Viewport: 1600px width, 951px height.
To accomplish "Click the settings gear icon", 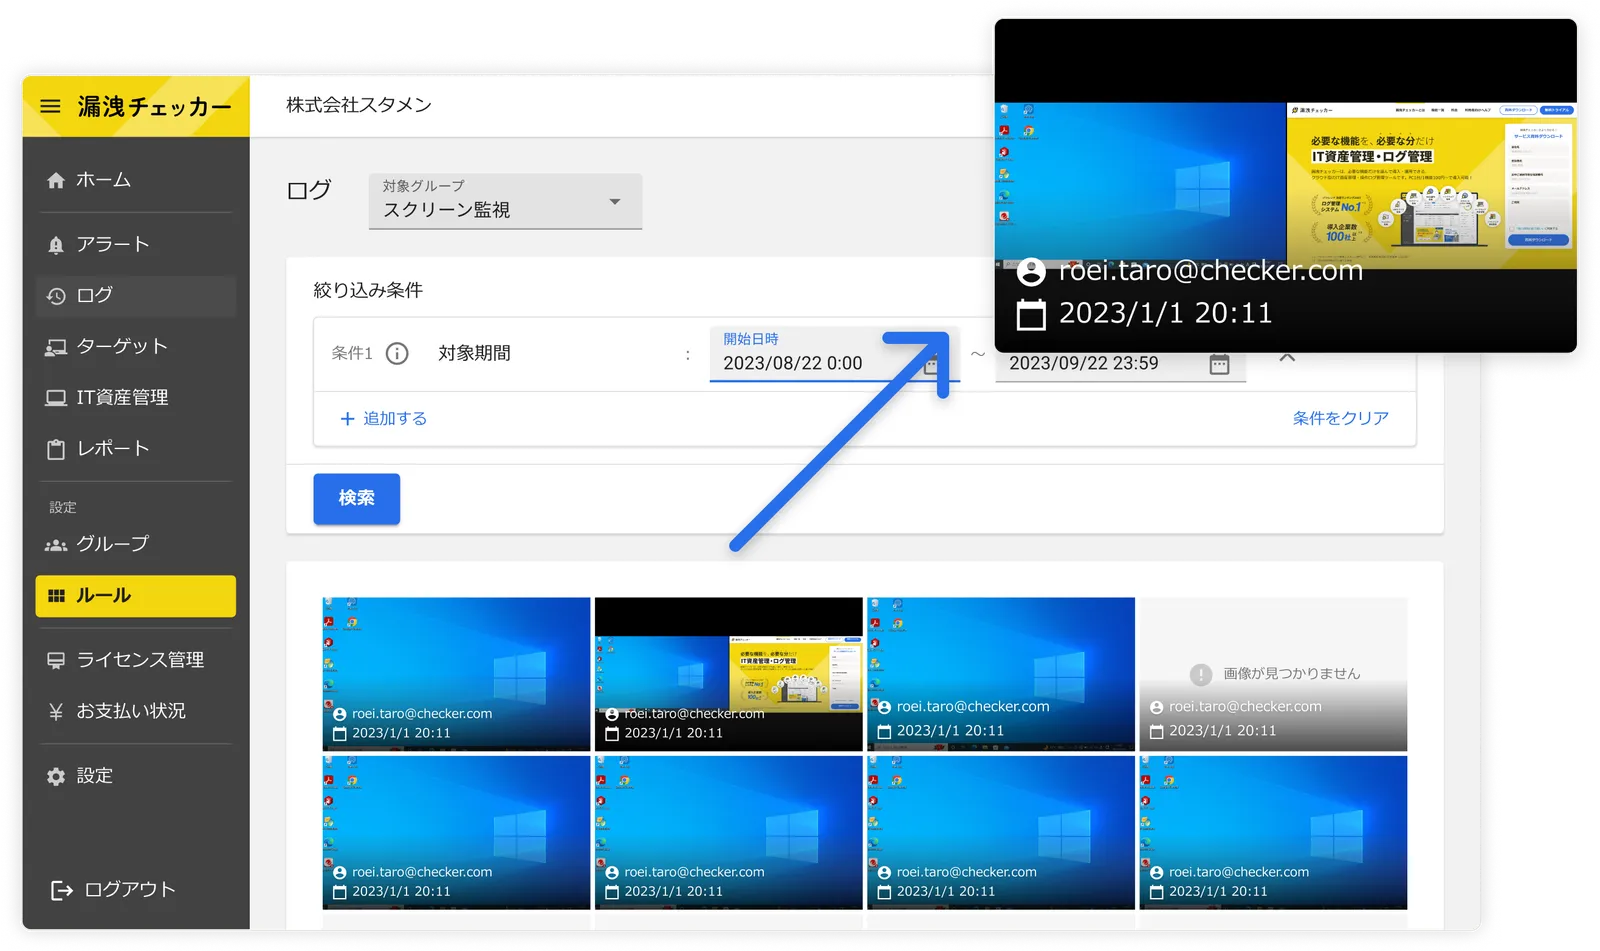I will coord(56,776).
